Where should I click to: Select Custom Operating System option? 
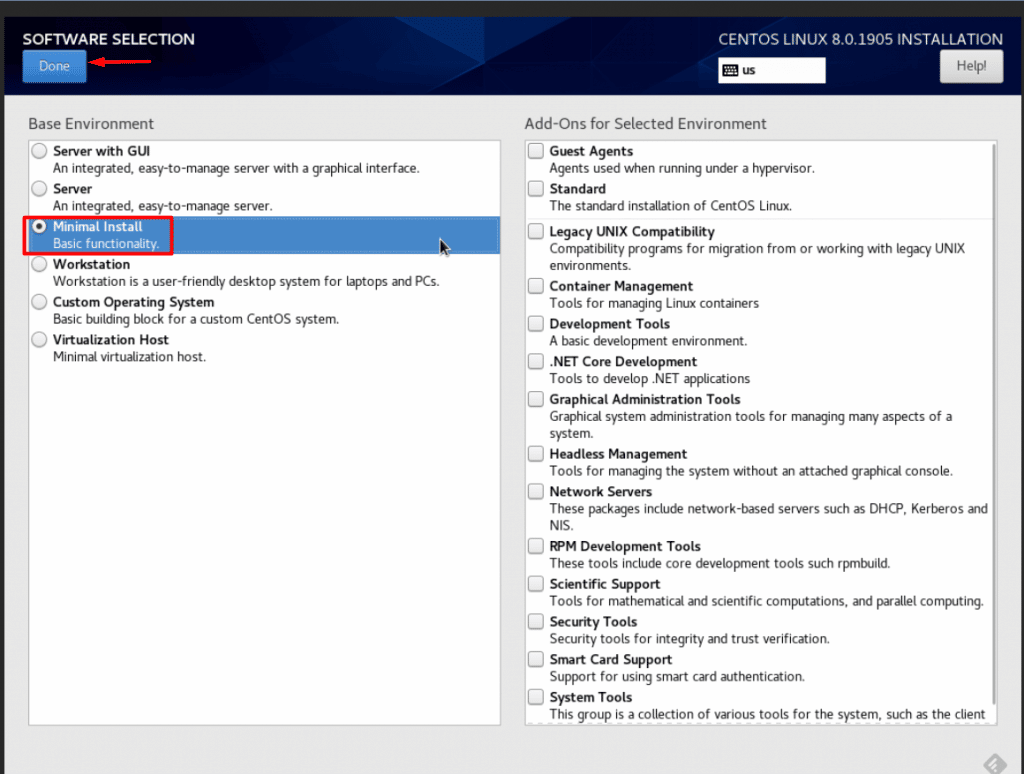pos(39,302)
